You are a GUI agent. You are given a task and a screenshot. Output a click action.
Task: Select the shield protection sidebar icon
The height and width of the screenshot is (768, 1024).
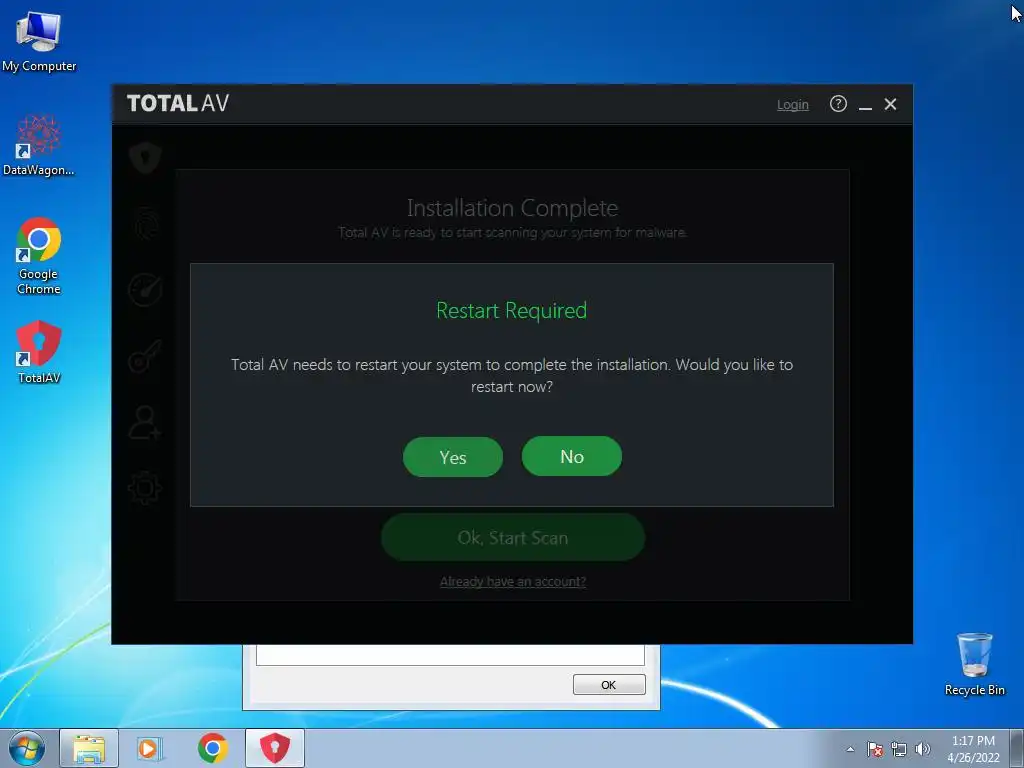pos(145,157)
